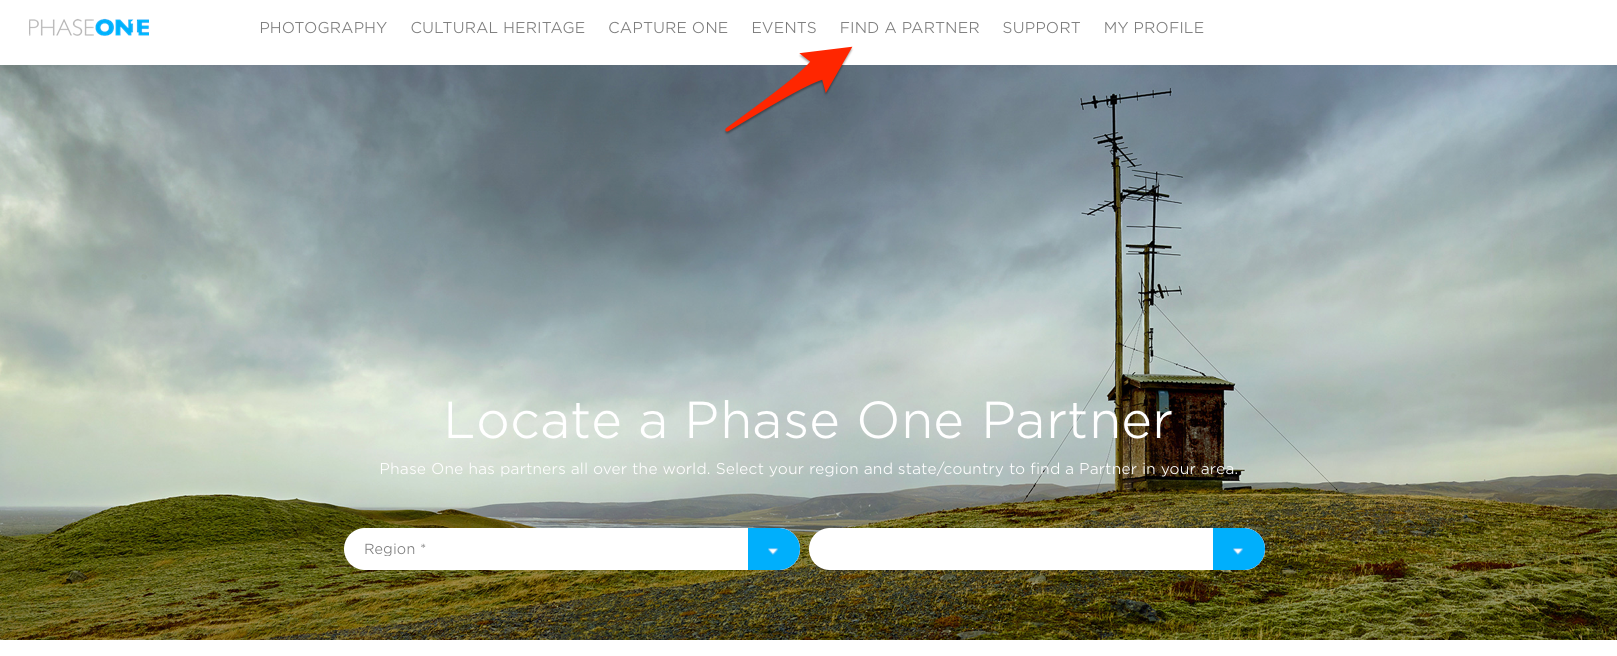Open the Events page
The image size is (1617, 656).
784,28
